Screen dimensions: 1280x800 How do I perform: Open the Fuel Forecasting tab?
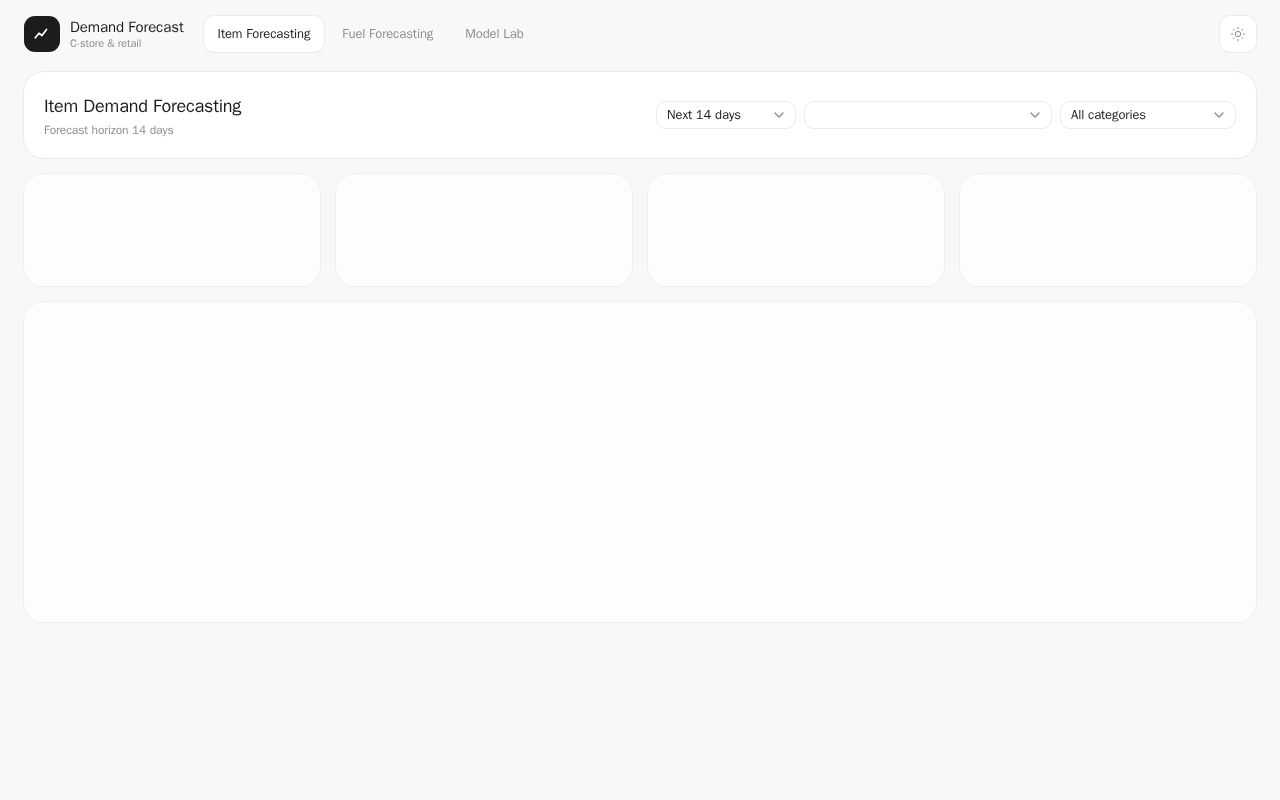(388, 34)
